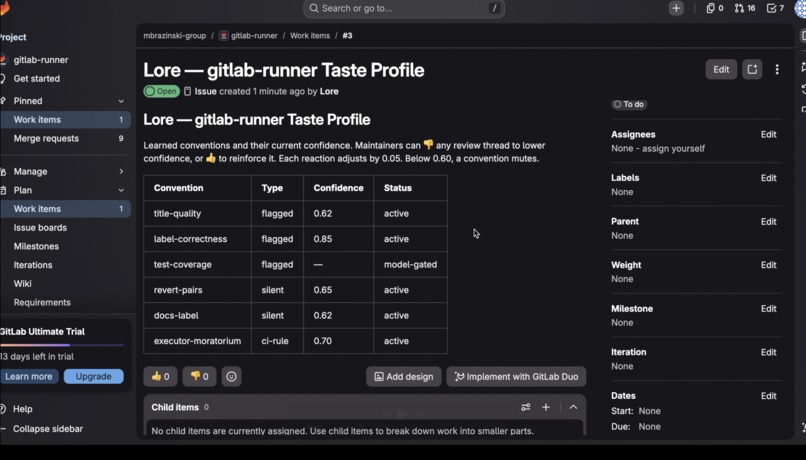The image size is (806, 460).
Task: Click the Lore author link
Action: [x=329, y=91]
